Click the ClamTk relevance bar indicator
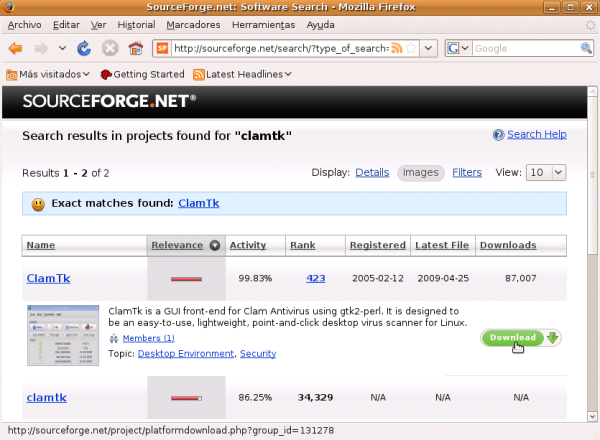 (x=186, y=279)
